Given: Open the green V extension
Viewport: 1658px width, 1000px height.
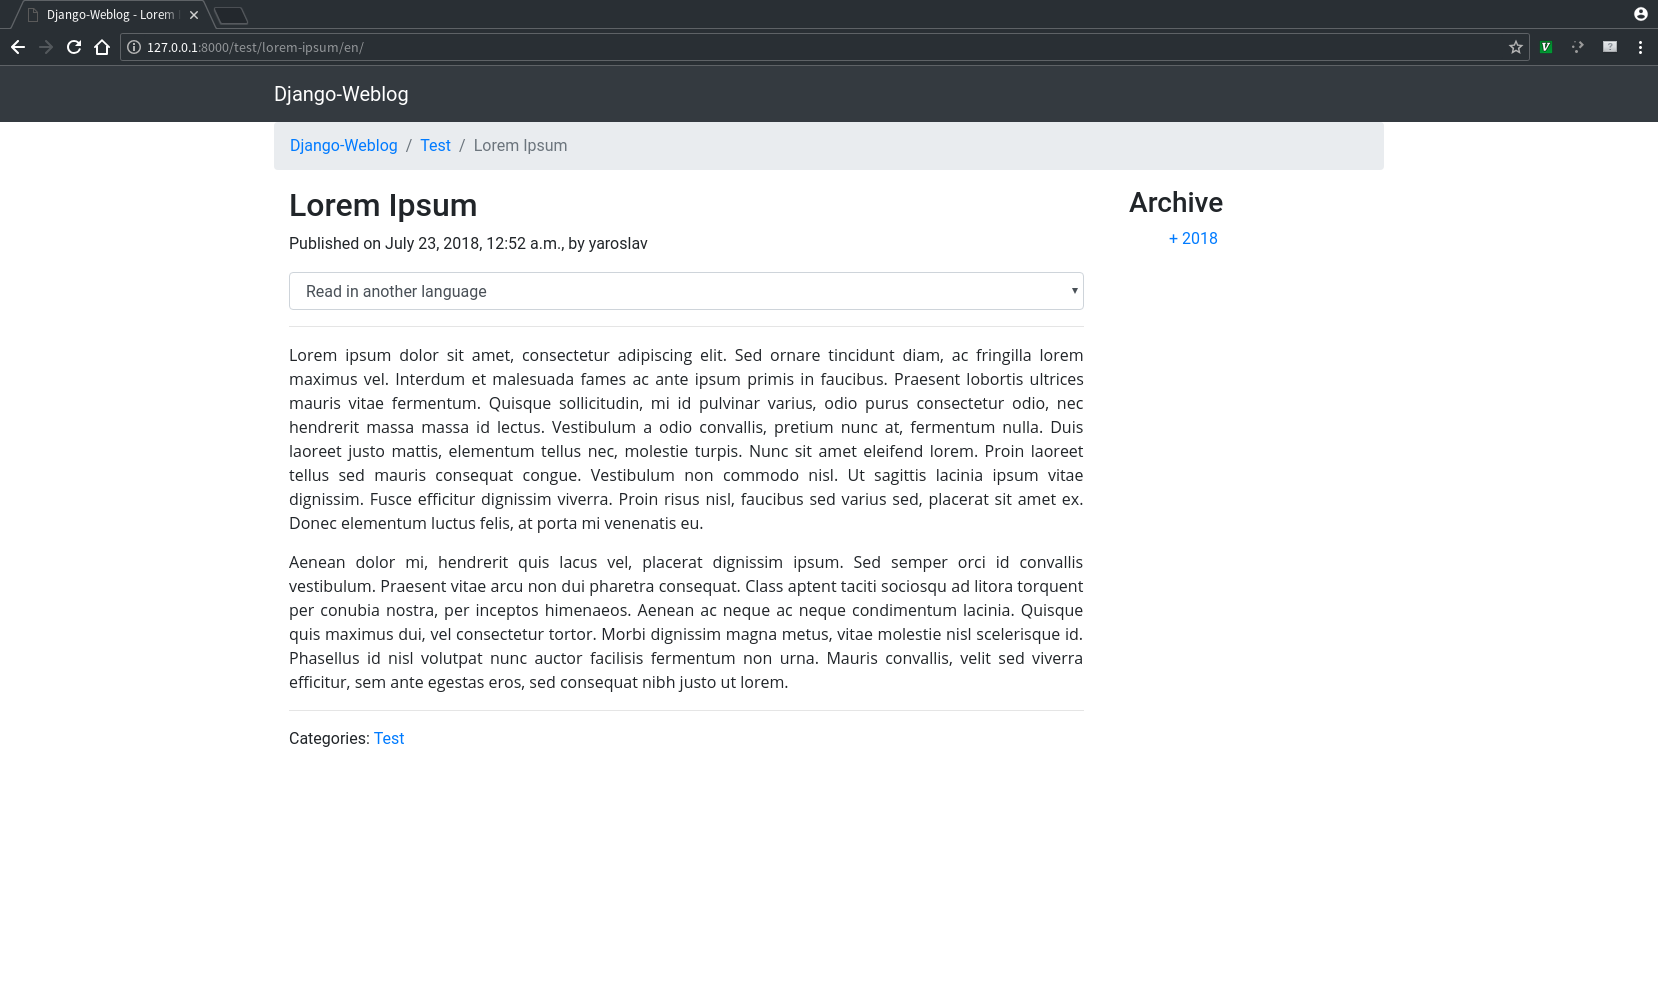Looking at the screenshot, I should coord(1546,47).
